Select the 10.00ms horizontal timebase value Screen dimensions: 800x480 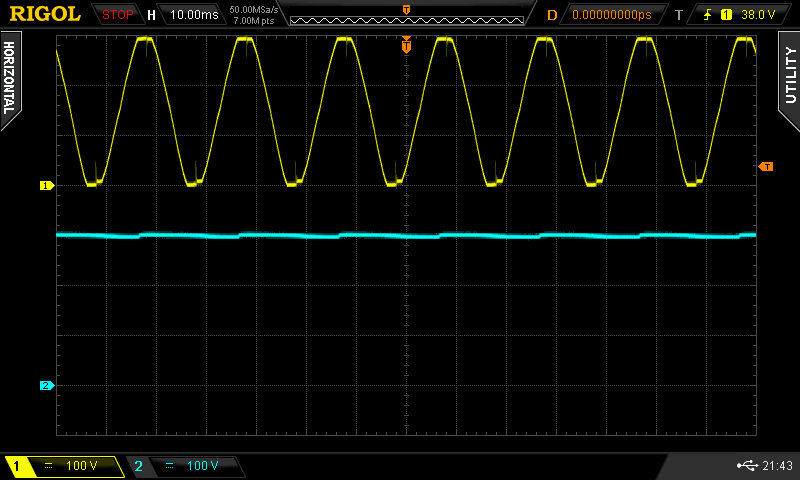click(x=194, y=15)
